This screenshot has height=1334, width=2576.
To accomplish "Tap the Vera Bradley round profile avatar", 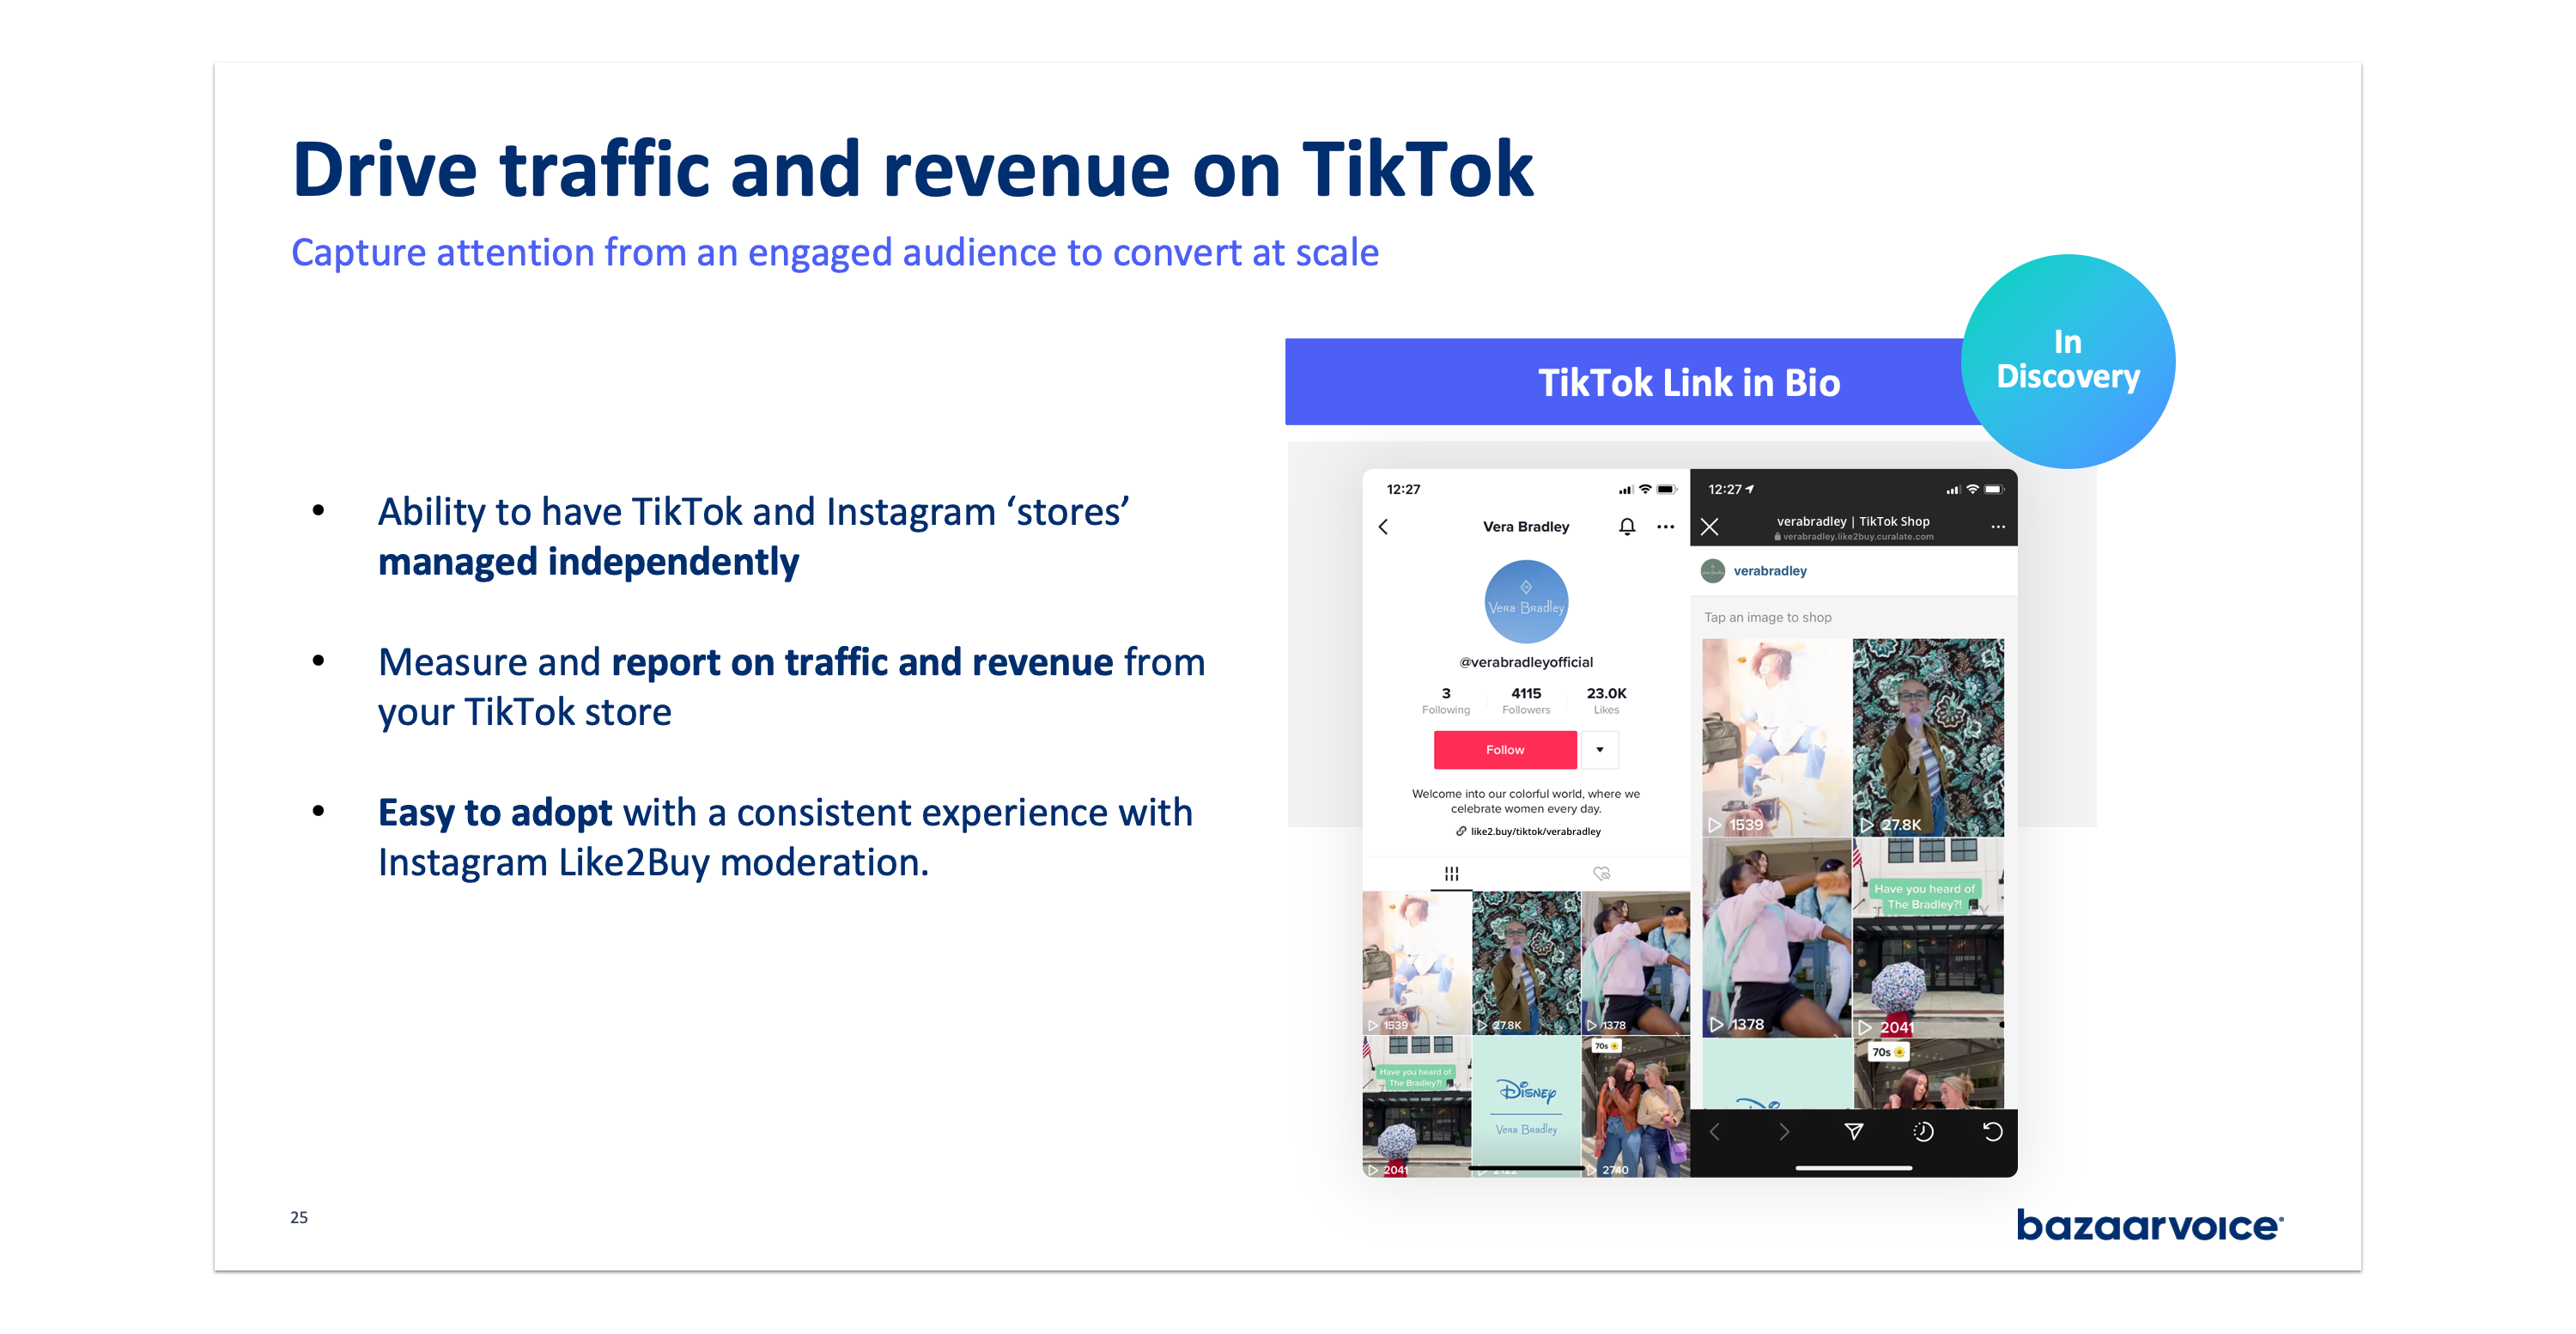I will pos(1525,601).
